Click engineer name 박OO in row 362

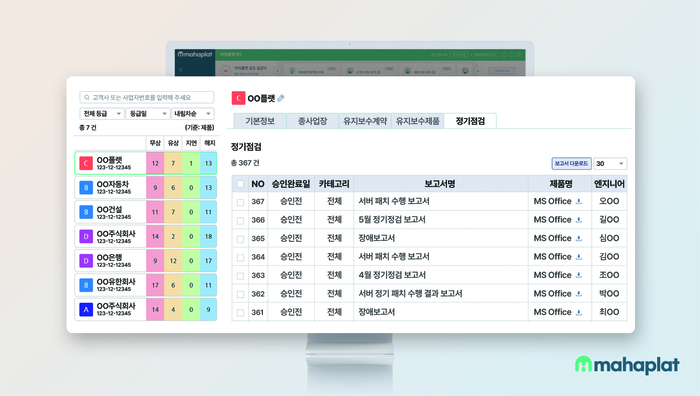click(x=609, y=294)
